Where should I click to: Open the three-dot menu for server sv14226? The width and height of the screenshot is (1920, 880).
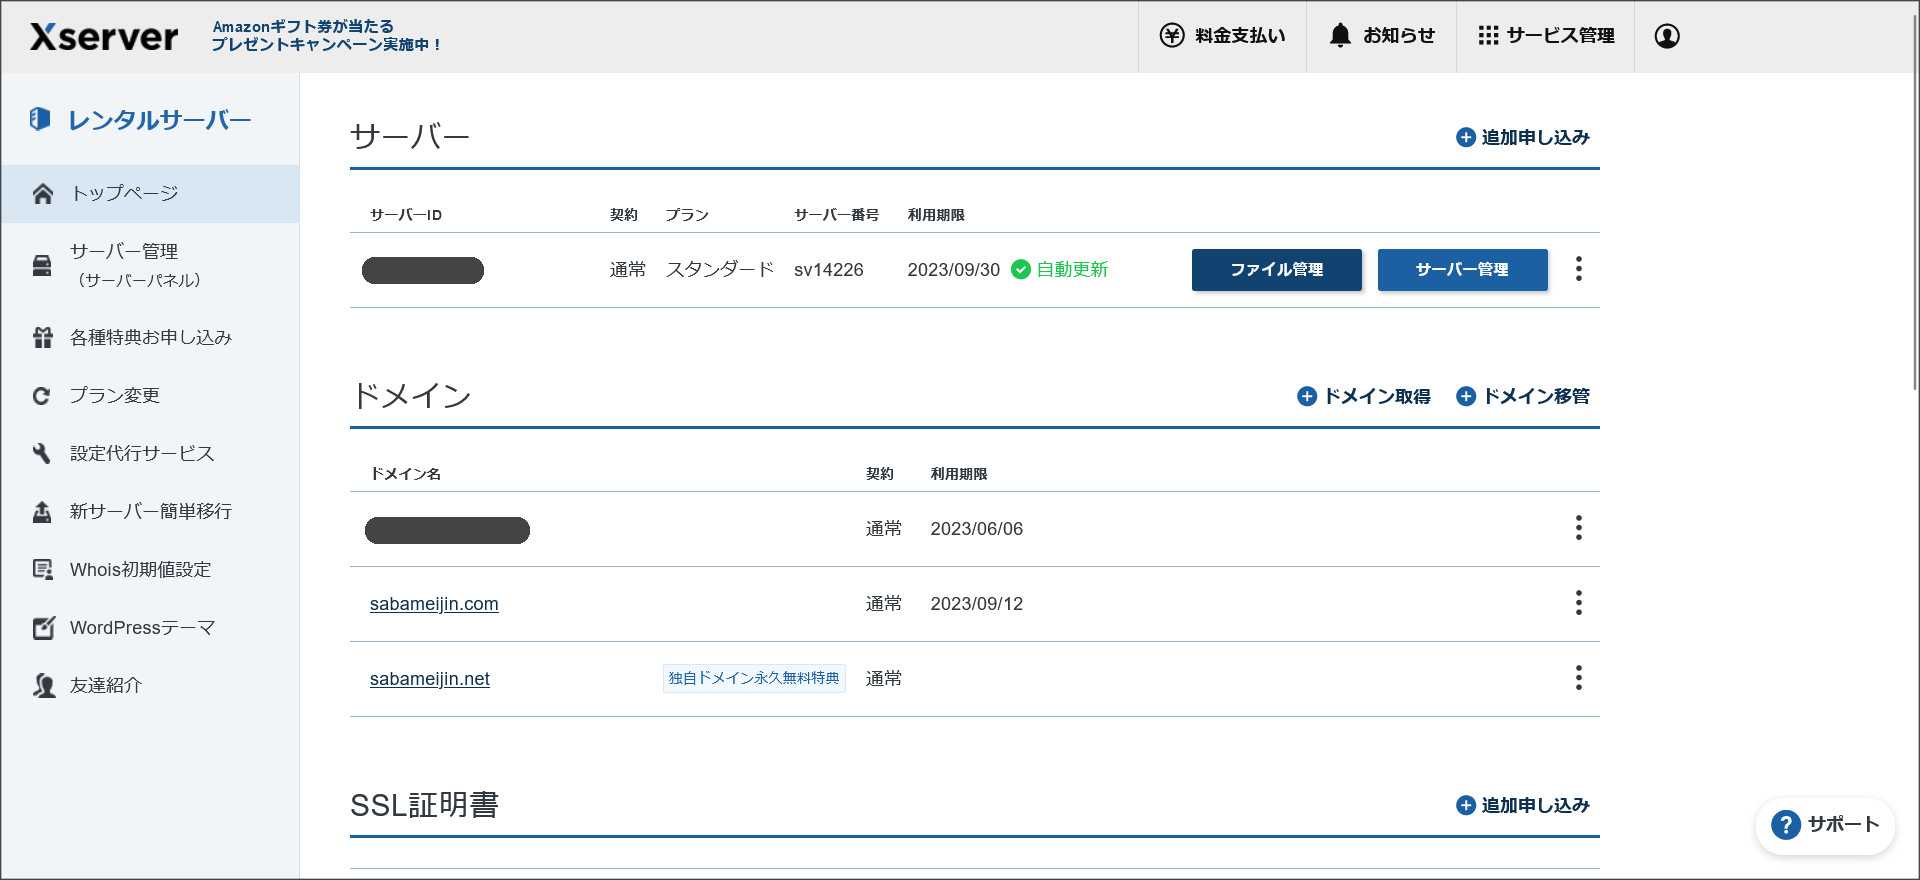pos(1579,269)
